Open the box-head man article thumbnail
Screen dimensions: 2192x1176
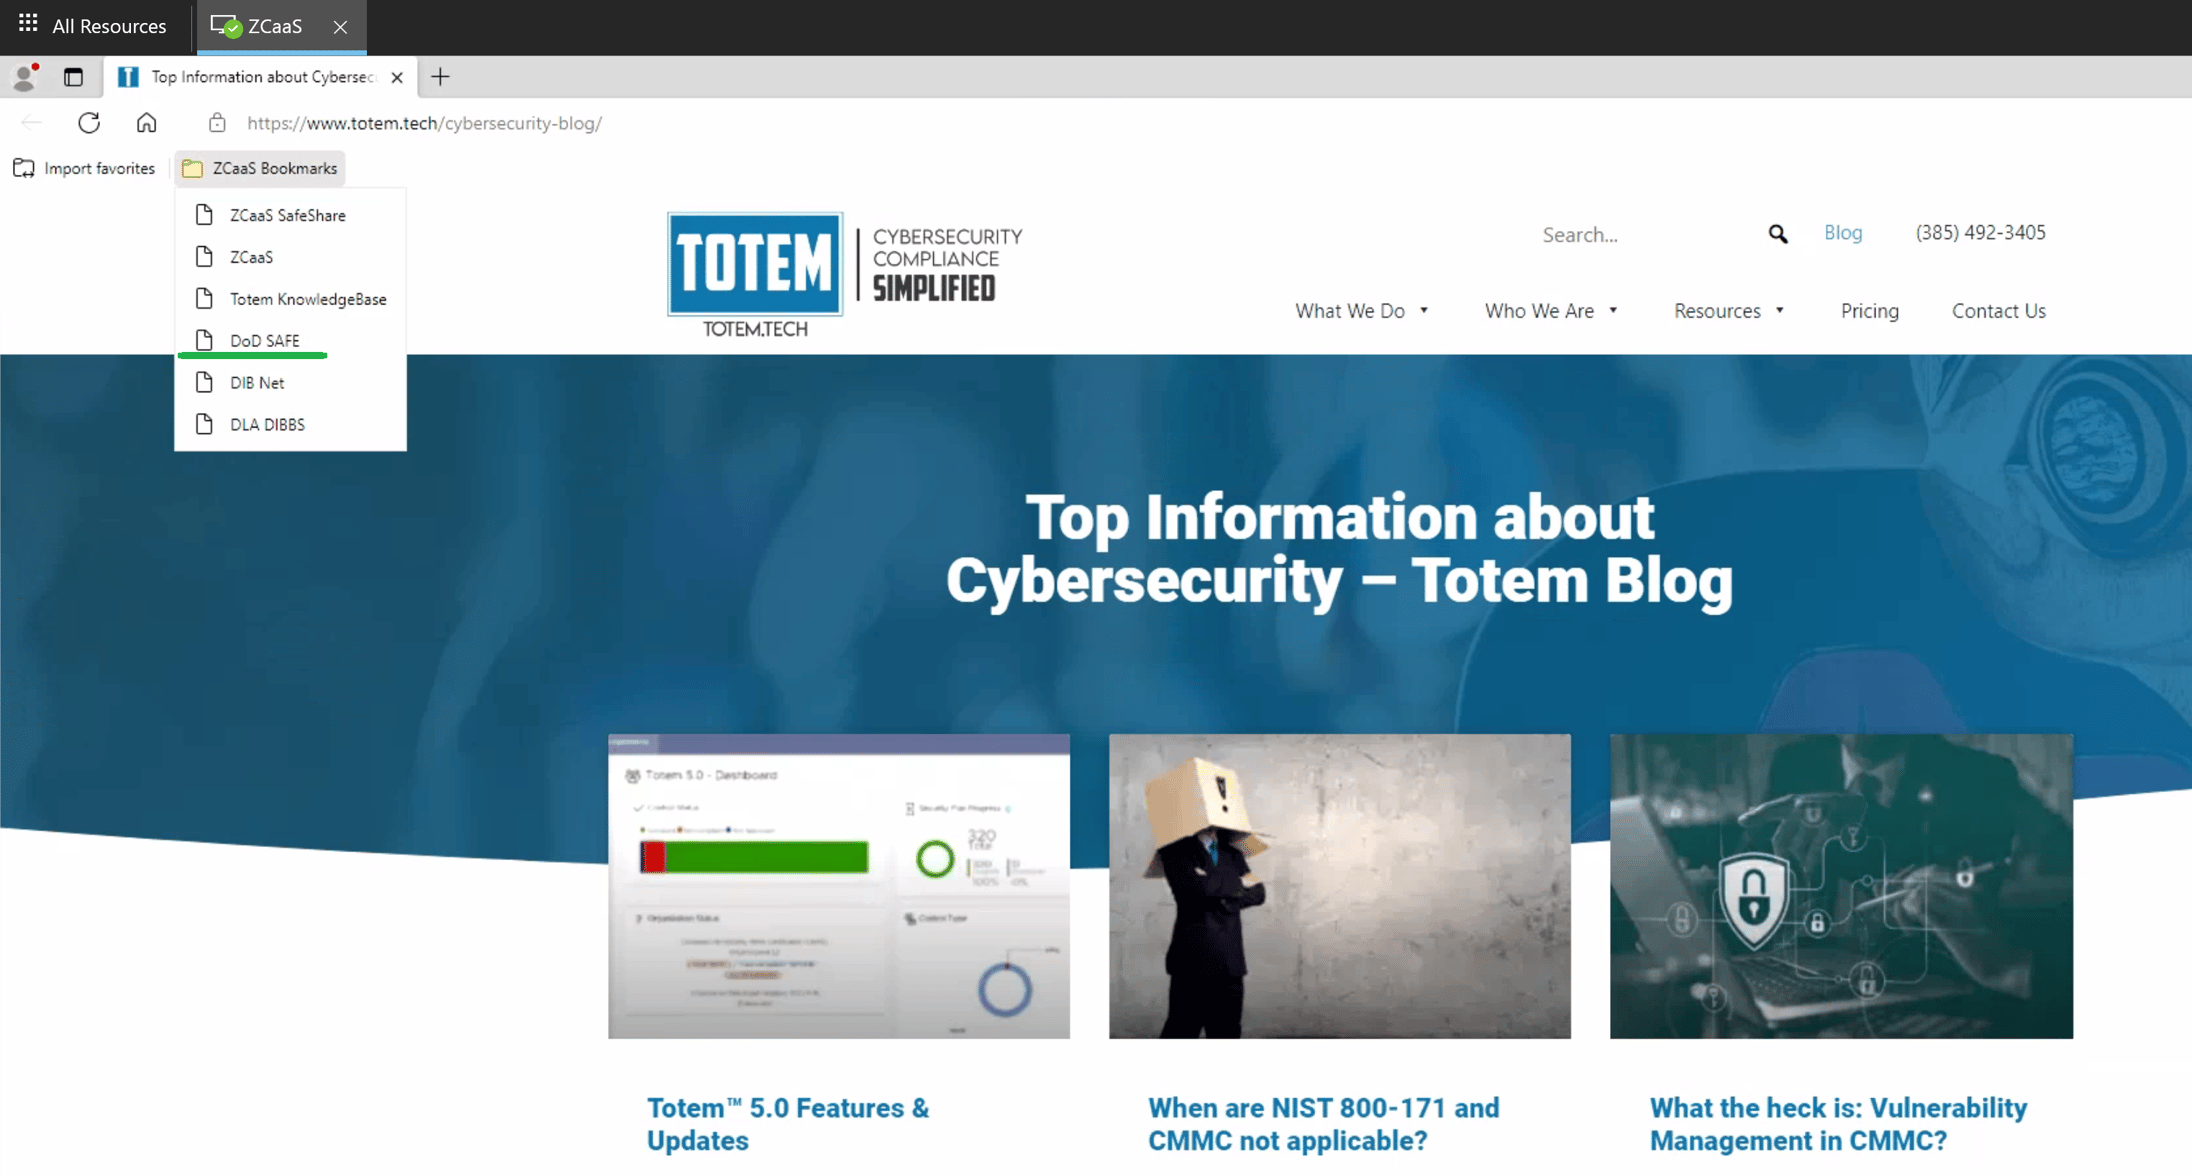tap(1339, 886)
